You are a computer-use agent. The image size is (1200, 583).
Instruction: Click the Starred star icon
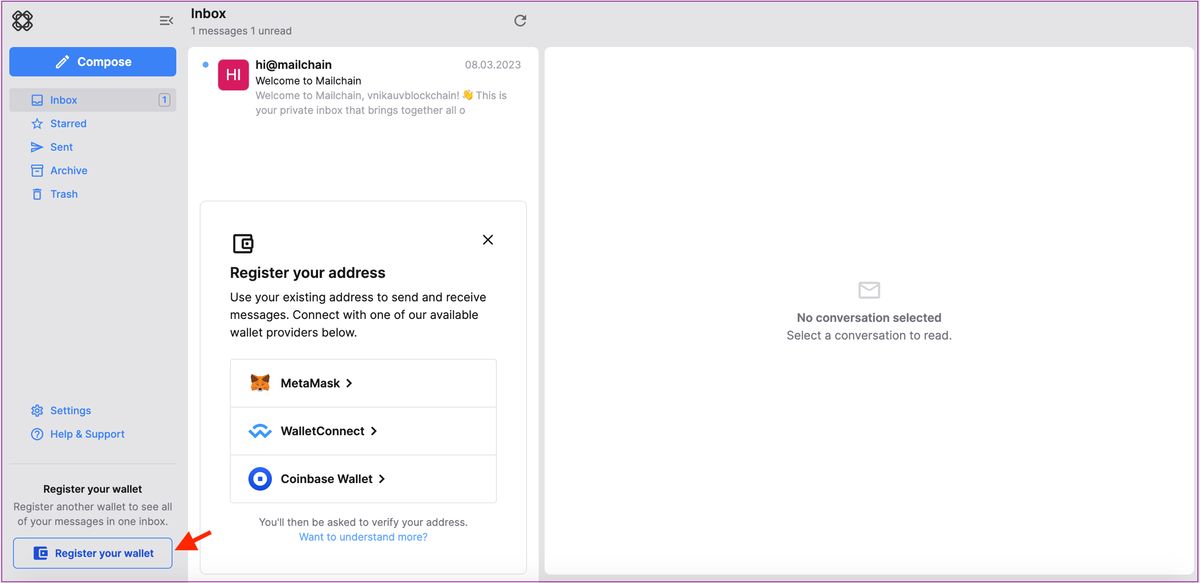(37, 124)
